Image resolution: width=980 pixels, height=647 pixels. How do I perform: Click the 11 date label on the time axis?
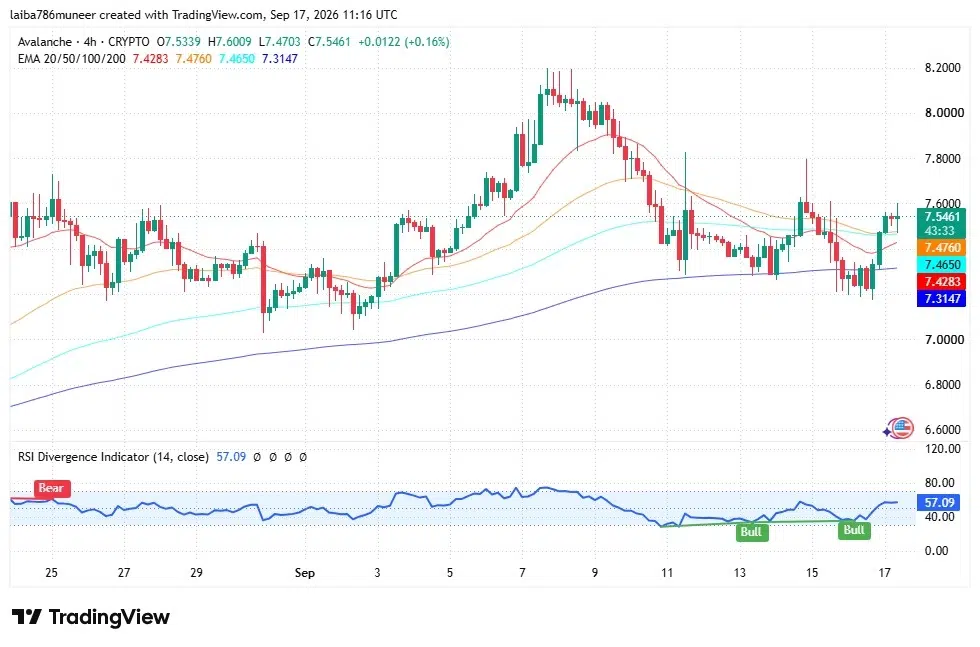coord(667,573)
